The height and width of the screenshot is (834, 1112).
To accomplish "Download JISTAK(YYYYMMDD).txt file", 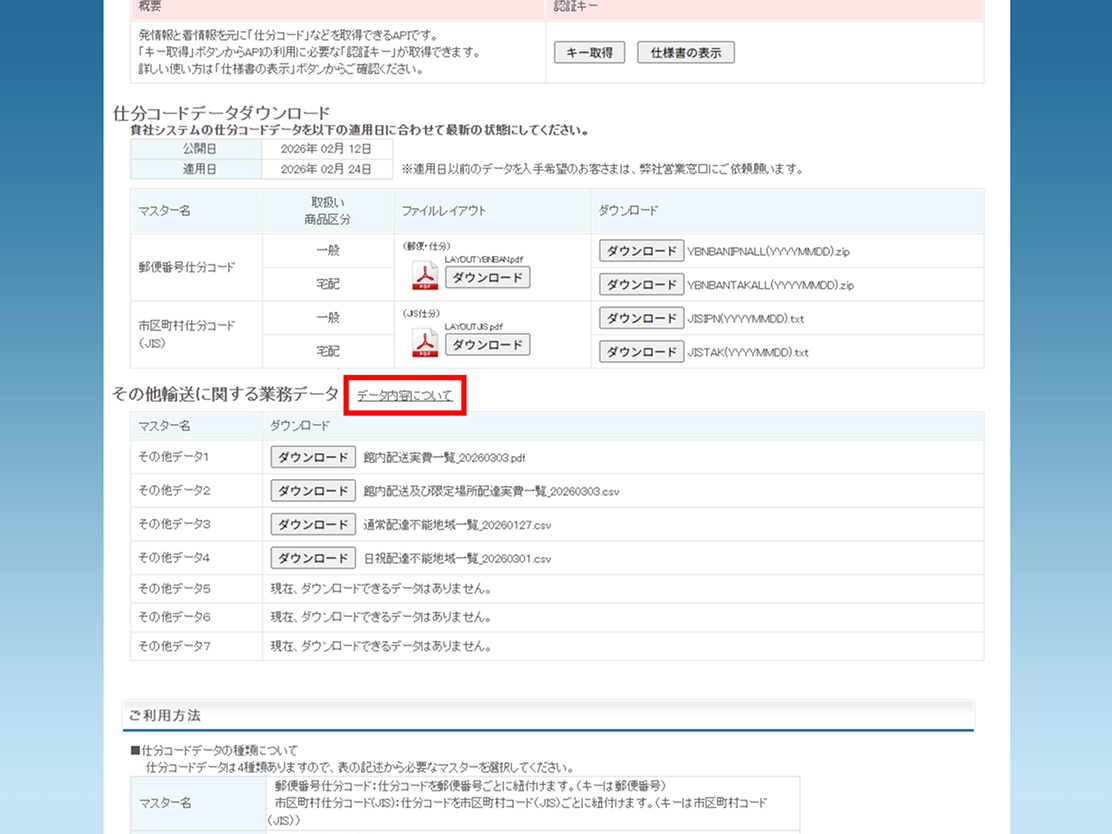I will point(642,352).
